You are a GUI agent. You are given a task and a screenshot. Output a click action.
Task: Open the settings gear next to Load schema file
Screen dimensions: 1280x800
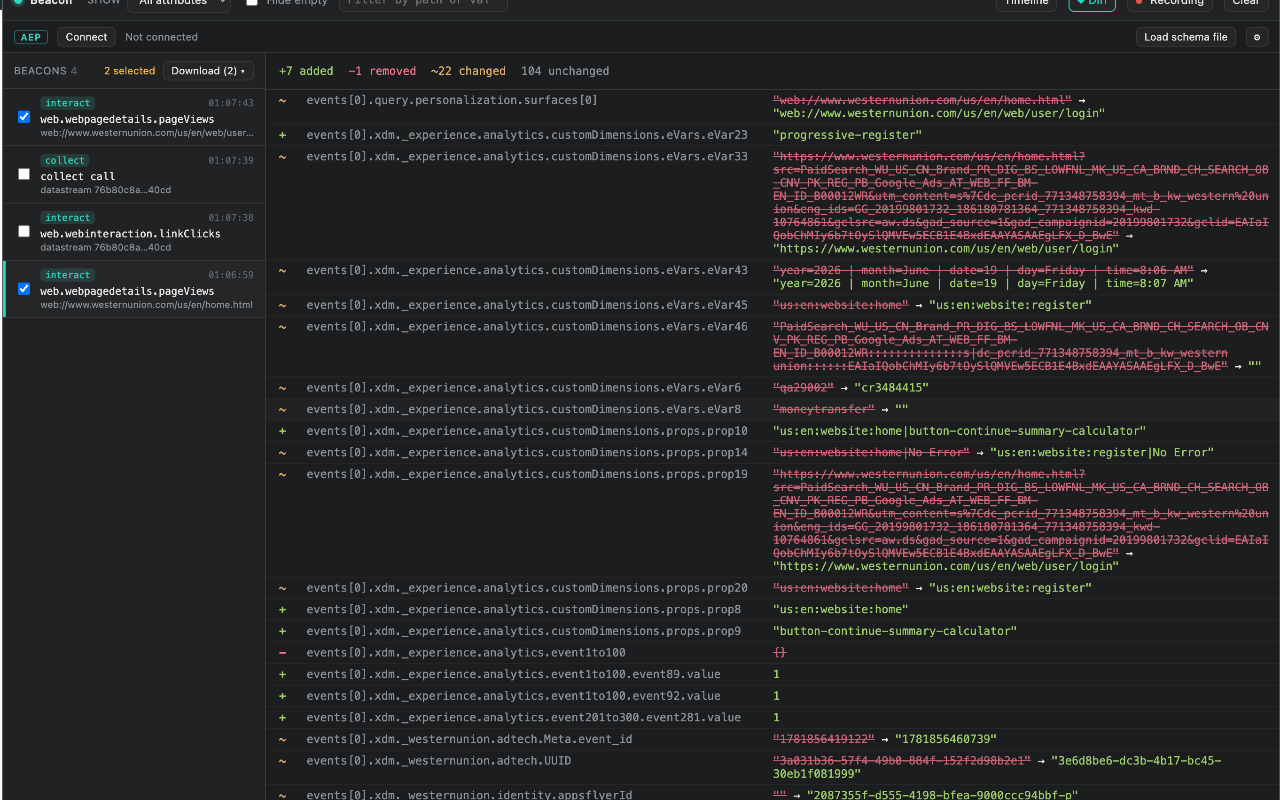coord(1256,37)
